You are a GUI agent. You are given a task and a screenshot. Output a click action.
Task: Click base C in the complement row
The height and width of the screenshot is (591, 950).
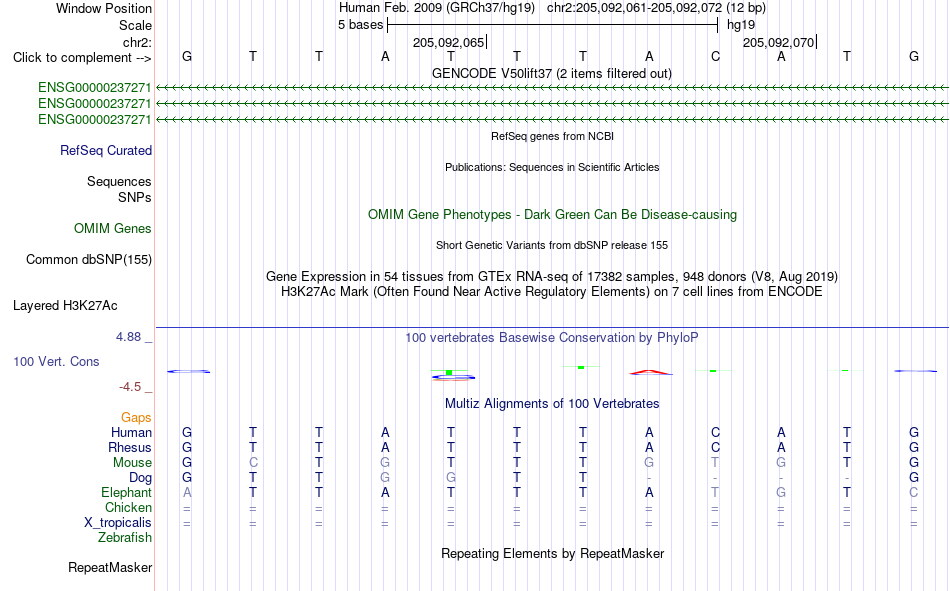715,57
